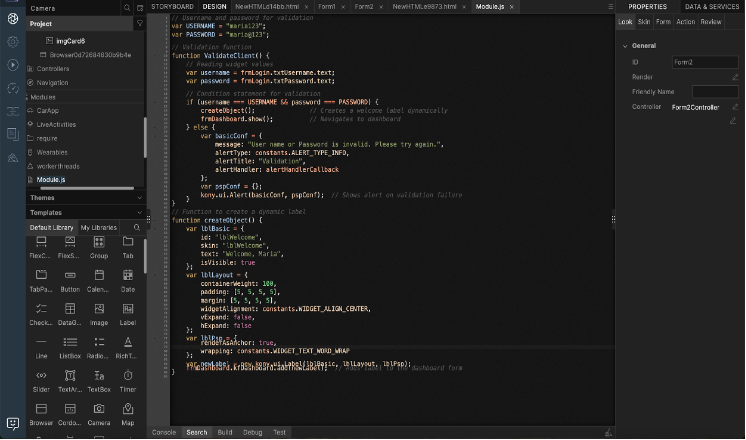Select the DataGrid widget icon
The height and width of the screenshot is (440, 746).
(70, 308)
